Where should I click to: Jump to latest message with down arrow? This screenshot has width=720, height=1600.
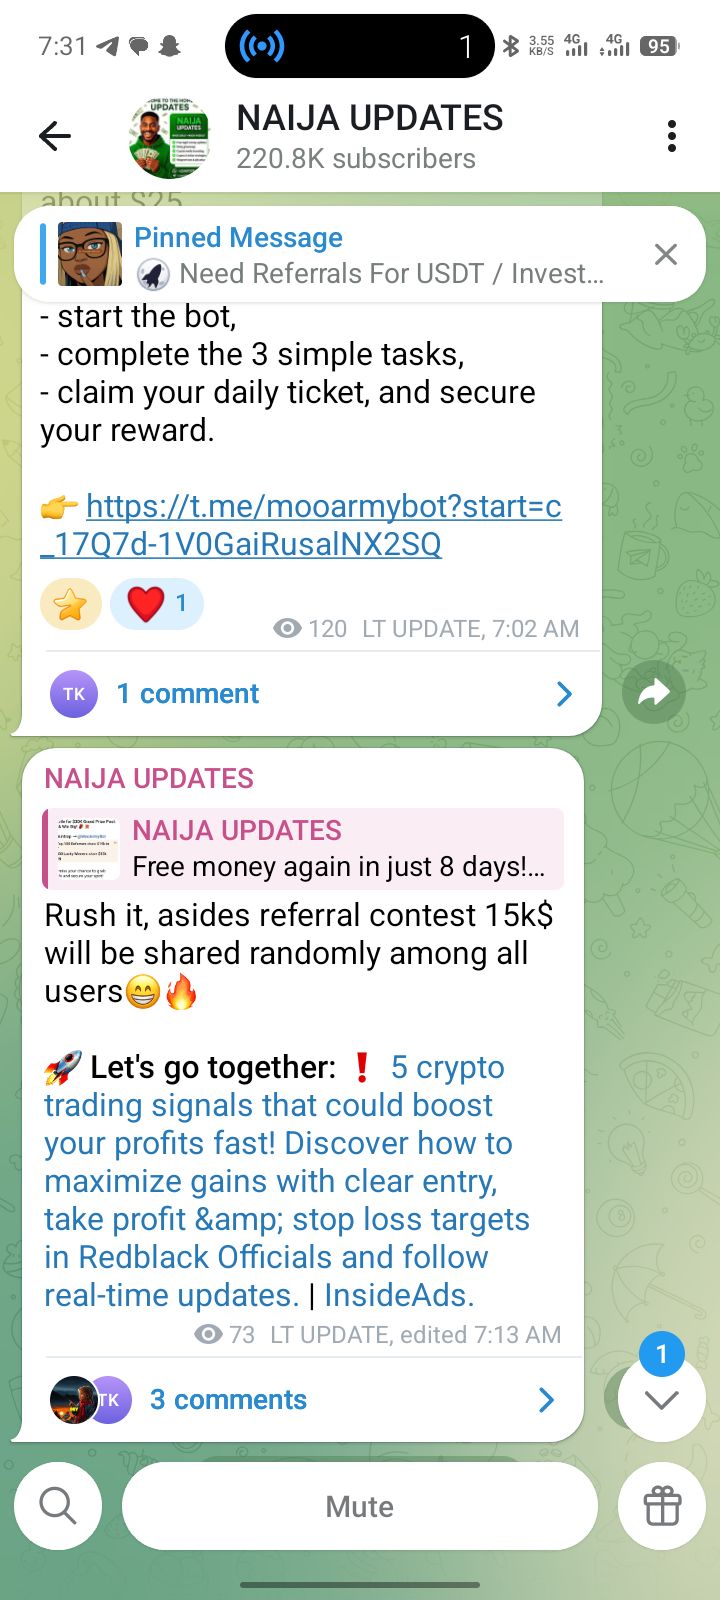click(661, 1398)
